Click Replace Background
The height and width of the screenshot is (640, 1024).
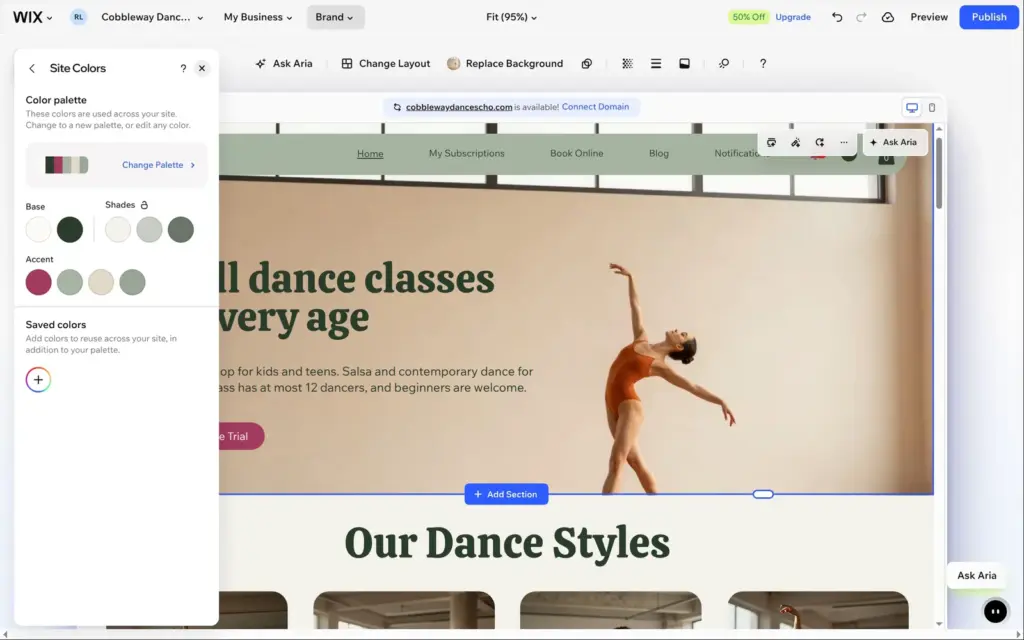coord(505,63)
